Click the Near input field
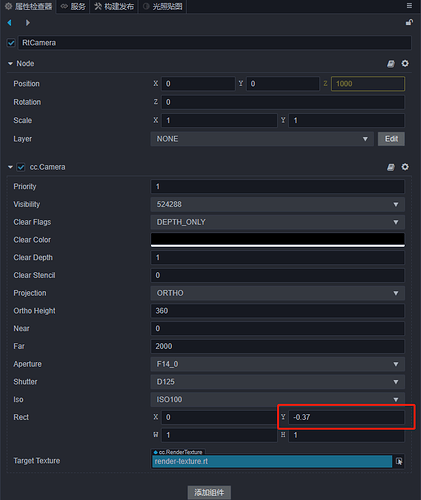This screenshot has height=500, width=421. (278, 328)
